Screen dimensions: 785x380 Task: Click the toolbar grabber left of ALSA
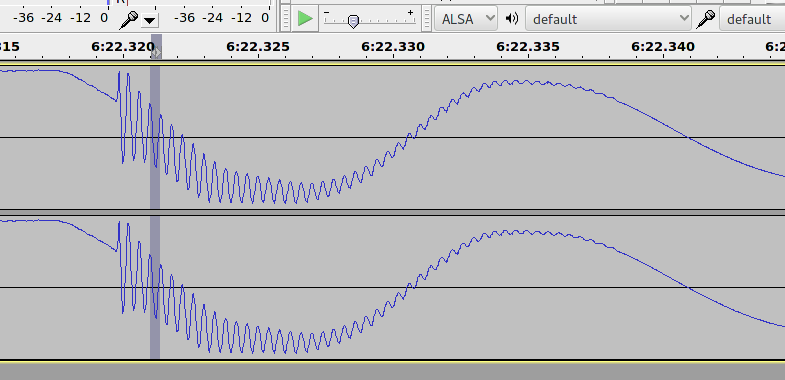pyautogui.click(x=427, y=19)
